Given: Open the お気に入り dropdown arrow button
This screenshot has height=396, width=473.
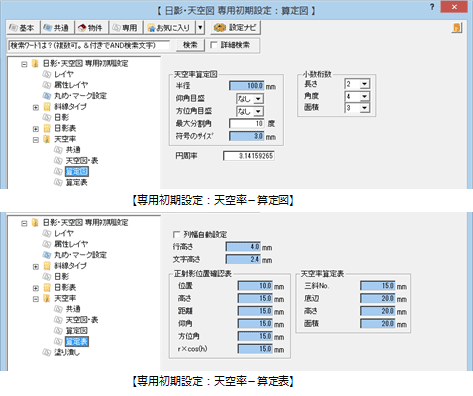Looking at the screenshot, I should coord(200,28).
